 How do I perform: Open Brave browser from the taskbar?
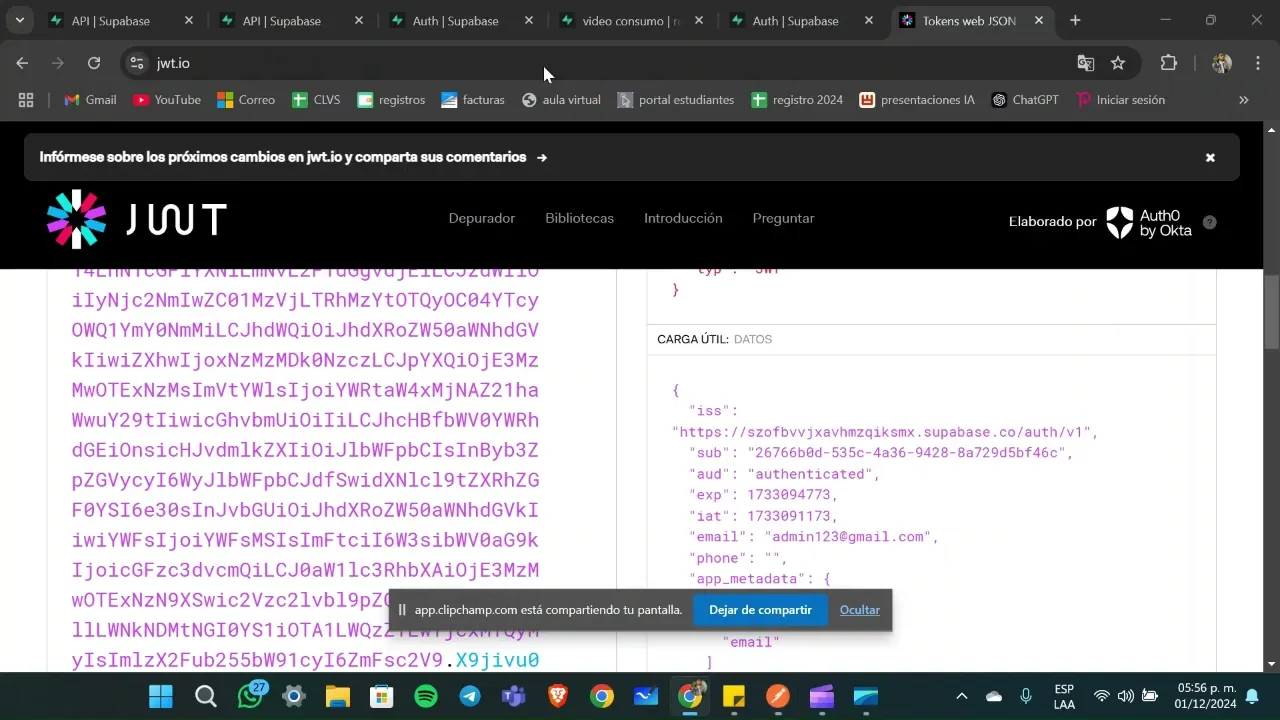pos(558,696)
